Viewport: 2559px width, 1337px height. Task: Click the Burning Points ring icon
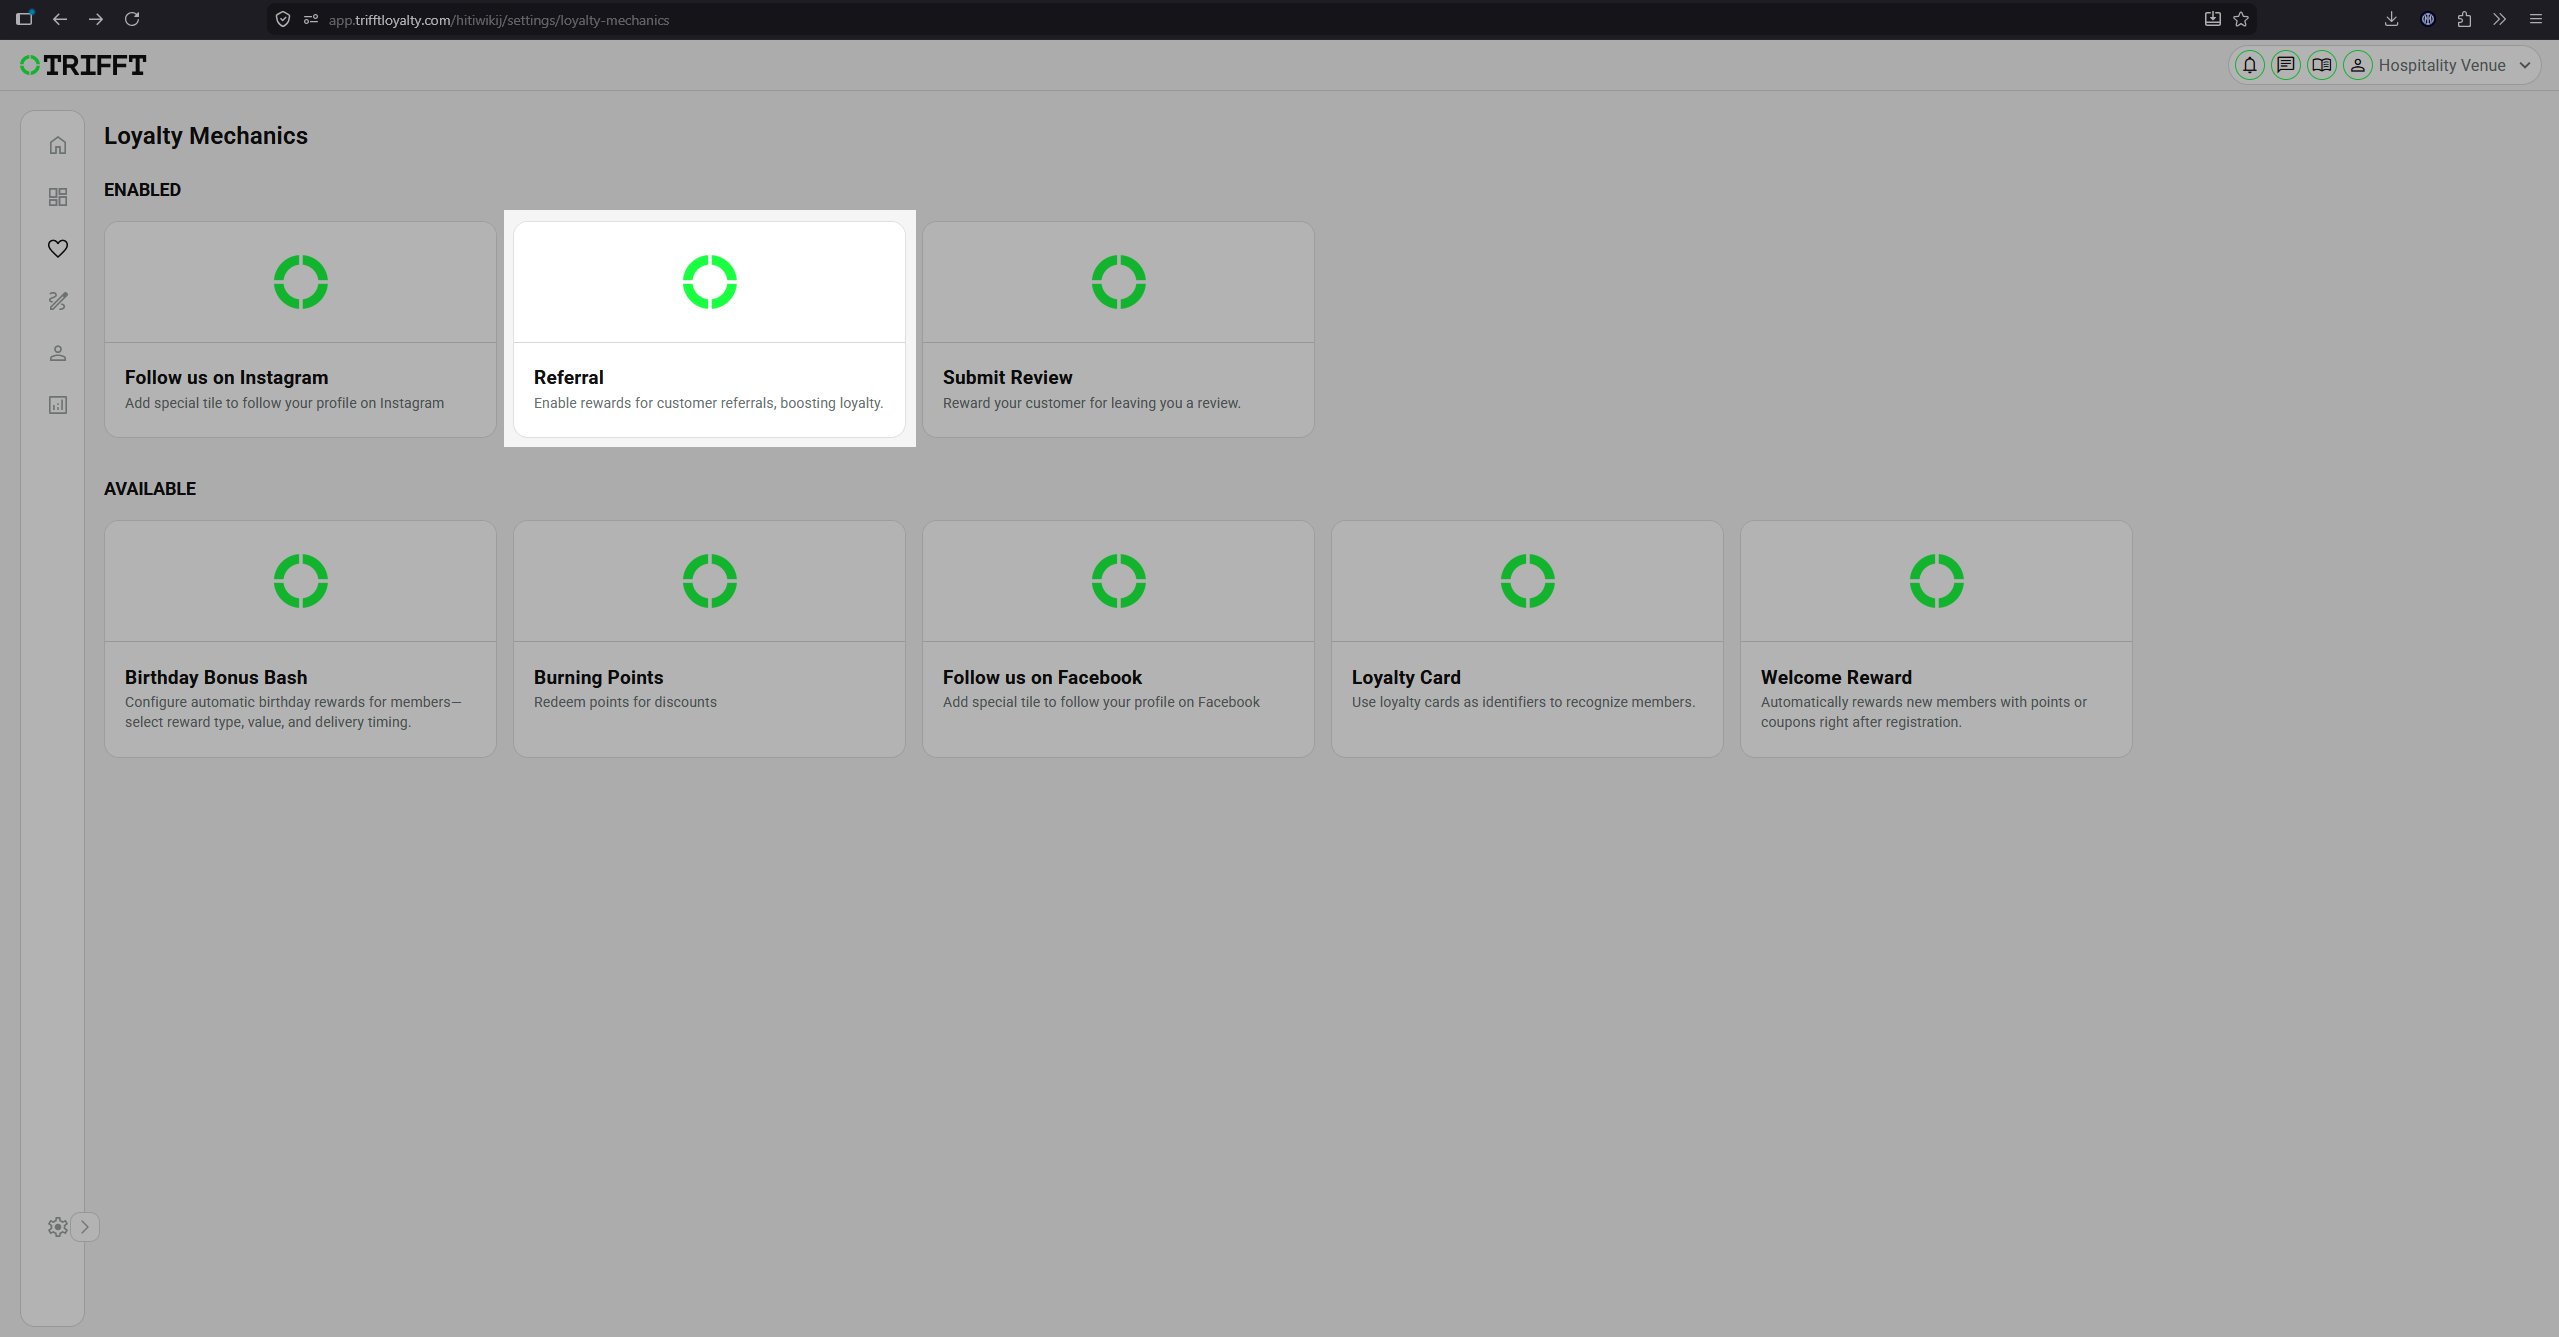(710, 581)
